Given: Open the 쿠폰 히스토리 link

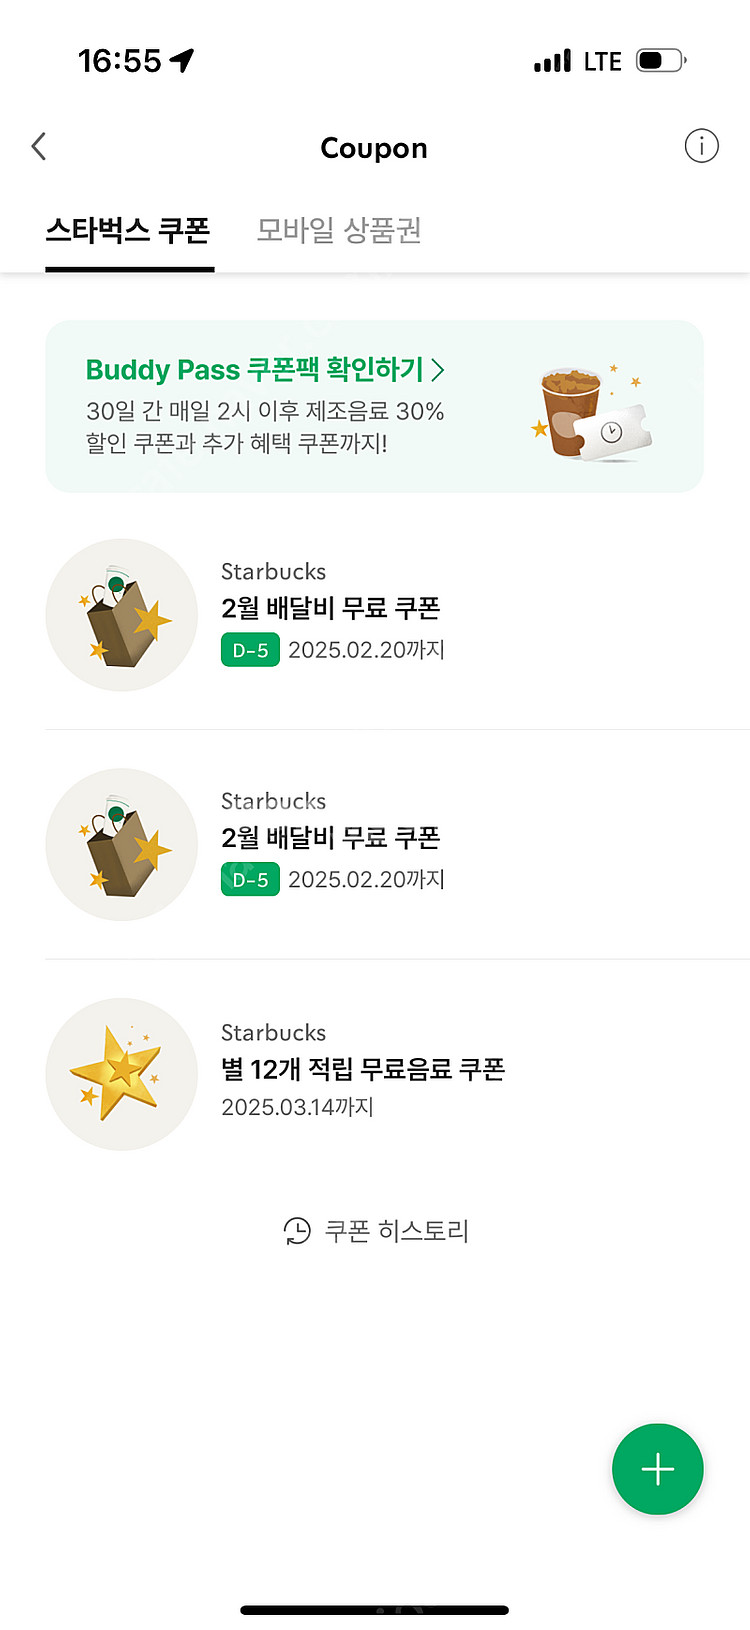Looking at the screenshot, I should click(x=397, y=1230).
